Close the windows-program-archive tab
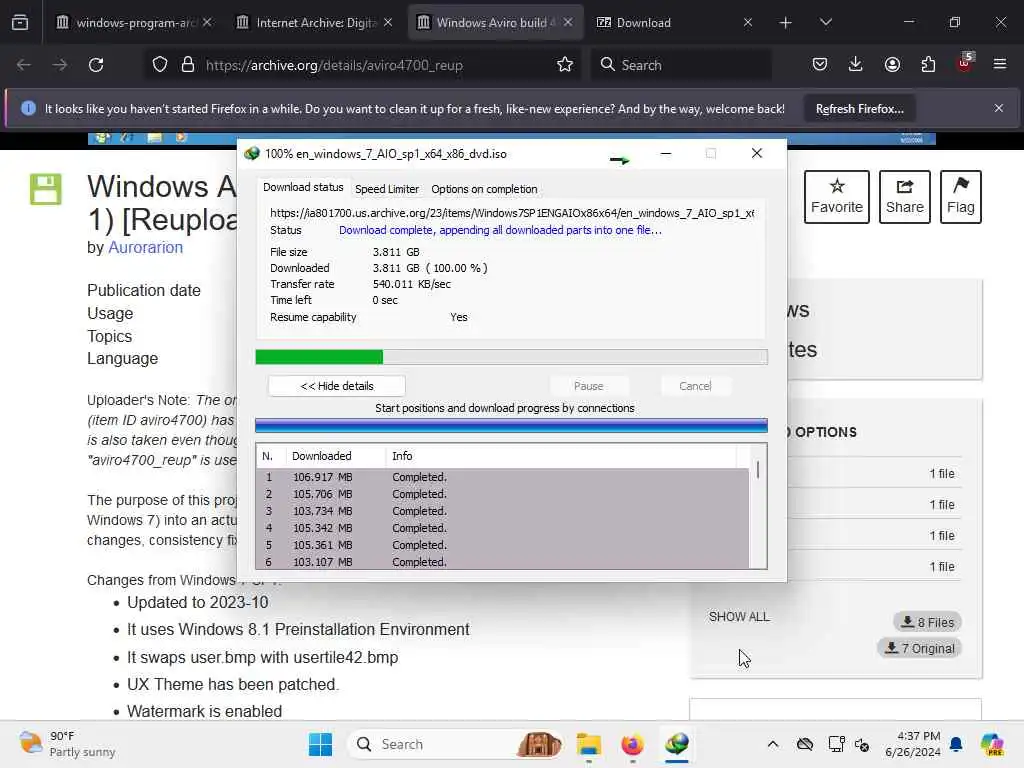The height and width of the screenshot is (768, 1024). pyautogui.click(x=207, y=23)
